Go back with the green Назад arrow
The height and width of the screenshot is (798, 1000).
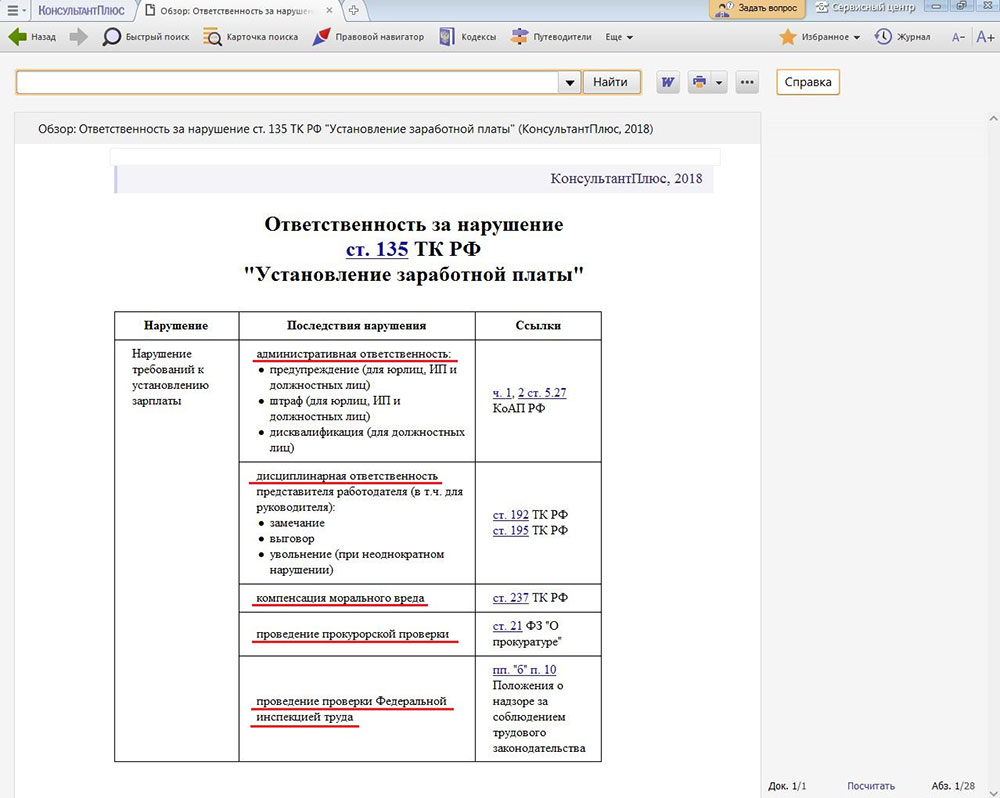coord(32,37)
